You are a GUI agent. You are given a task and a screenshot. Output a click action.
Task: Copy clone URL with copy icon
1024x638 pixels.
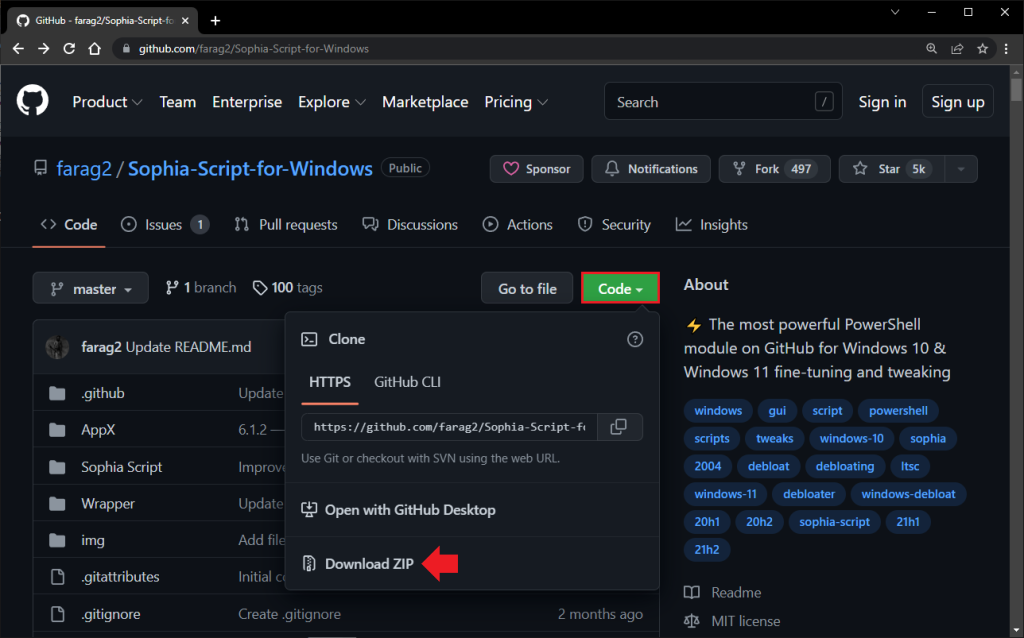(x=618, y=427)
